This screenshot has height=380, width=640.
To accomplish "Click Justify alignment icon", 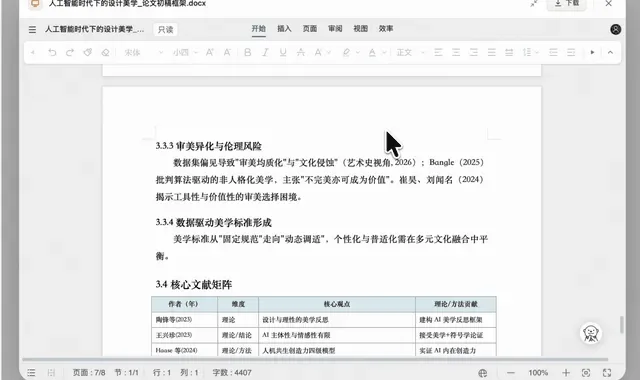I will (x=491, y=52).
